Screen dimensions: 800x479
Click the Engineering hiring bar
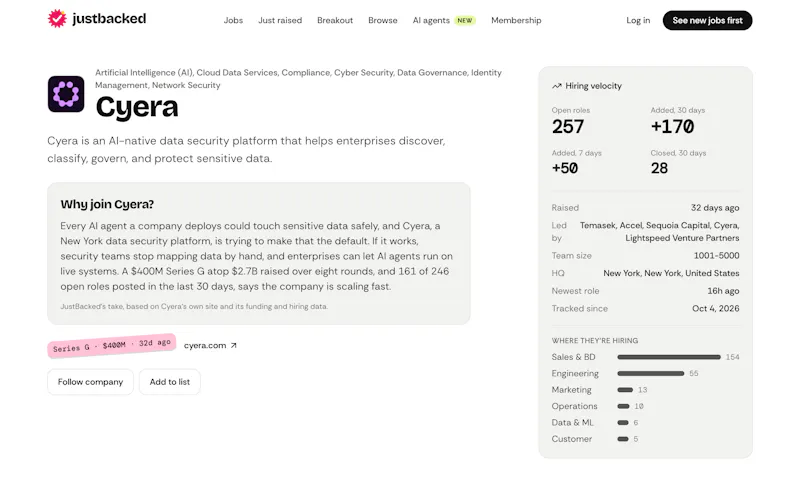[x=651, y=373]
